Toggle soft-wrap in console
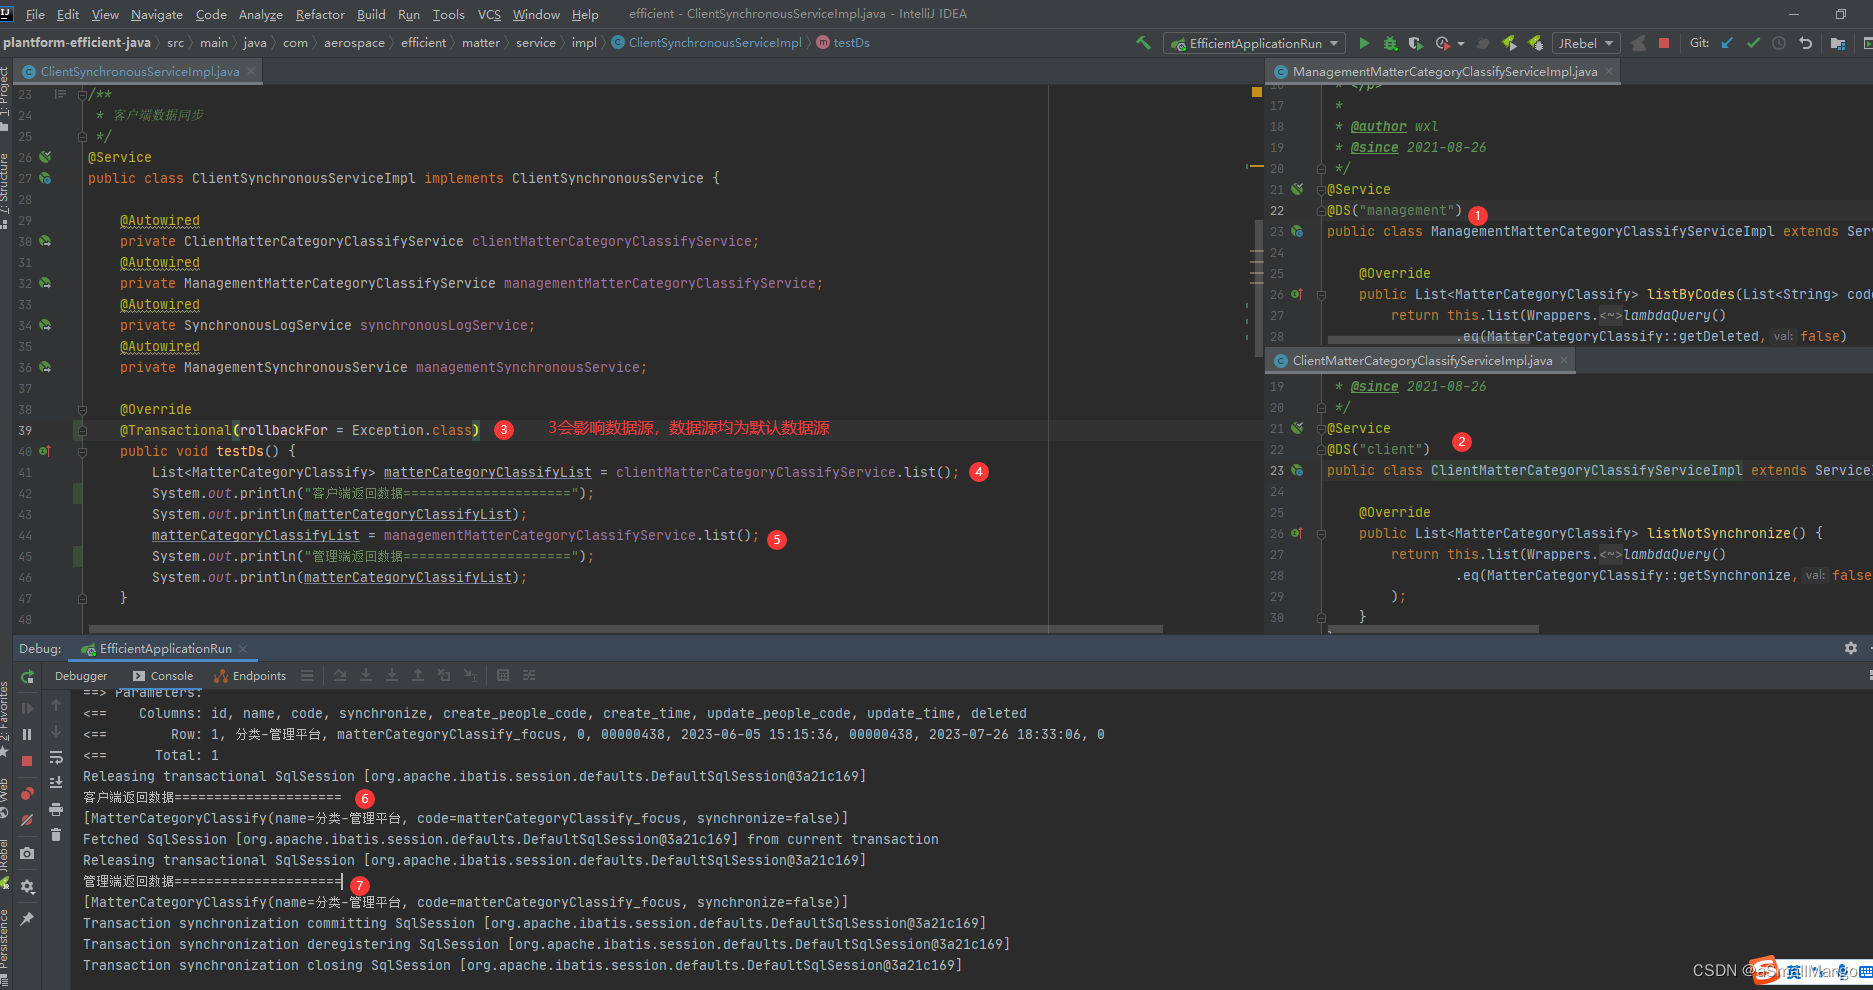 click(56, 757)
